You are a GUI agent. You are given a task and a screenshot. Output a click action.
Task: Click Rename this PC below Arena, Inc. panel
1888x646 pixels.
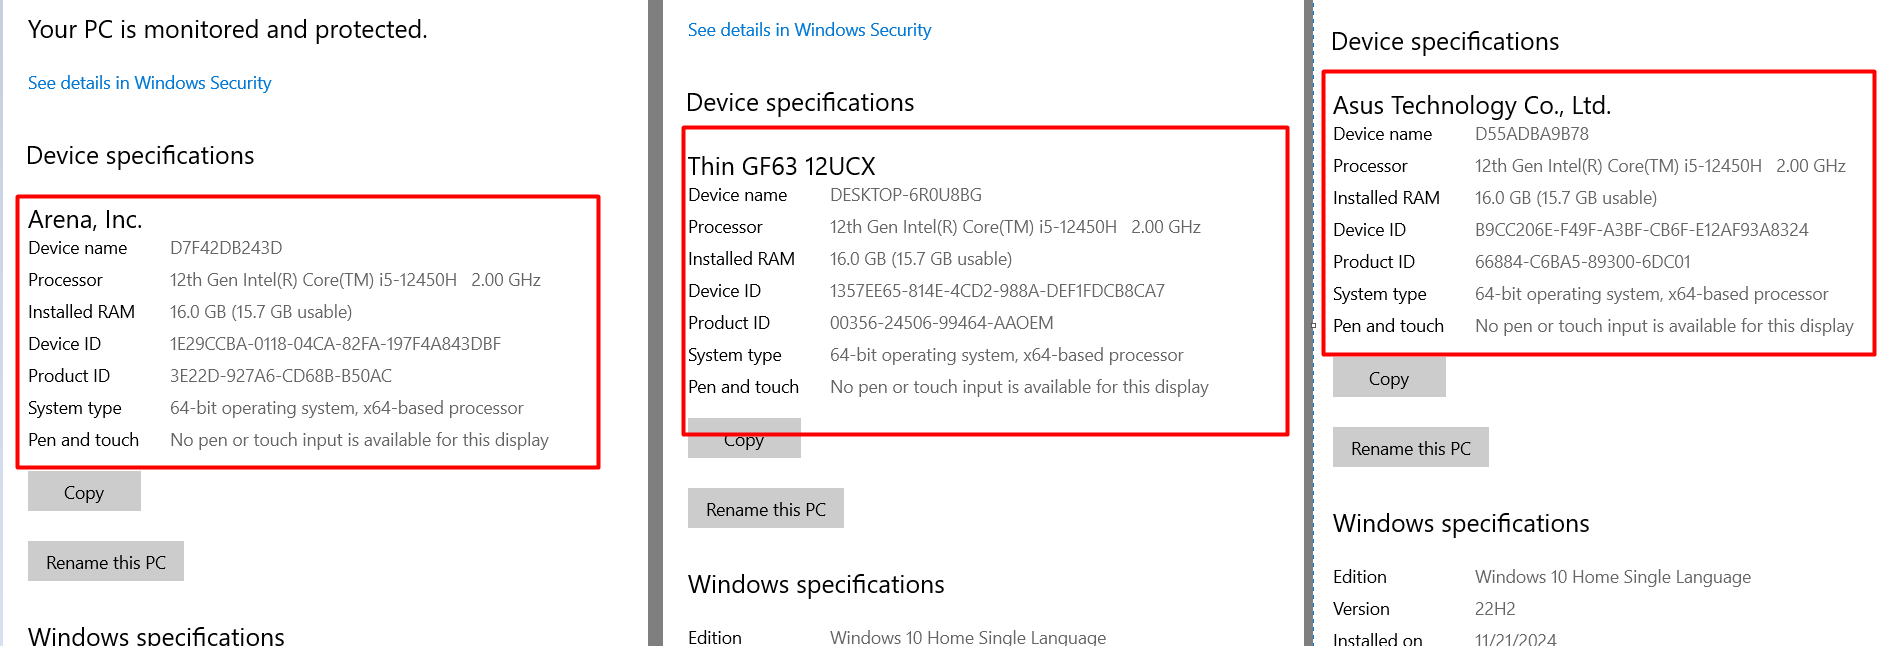click(106, 562)
